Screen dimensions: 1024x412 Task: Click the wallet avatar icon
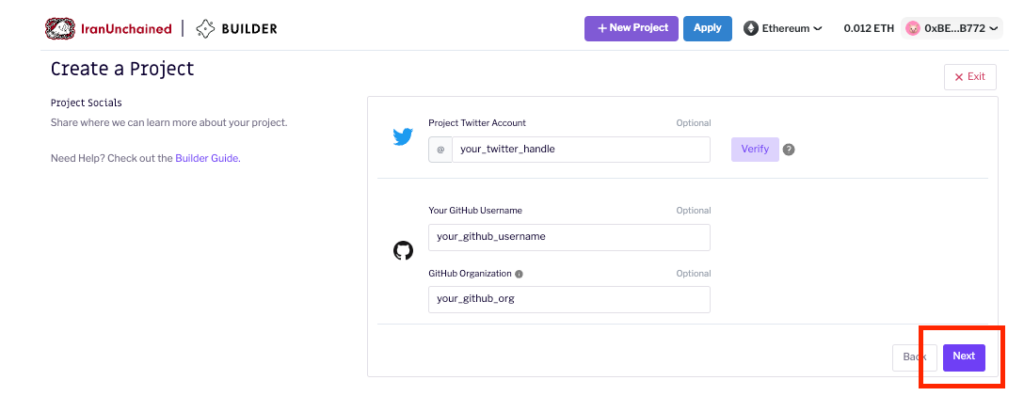coord(913,28)
